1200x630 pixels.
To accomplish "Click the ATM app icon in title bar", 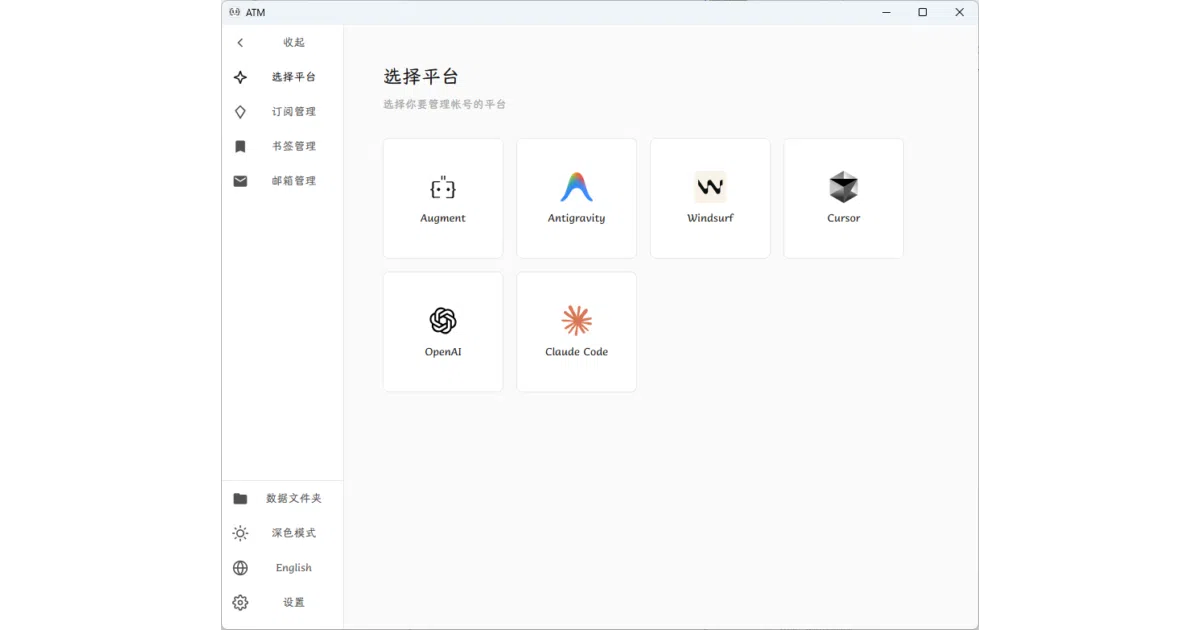I will coord(234,12).
